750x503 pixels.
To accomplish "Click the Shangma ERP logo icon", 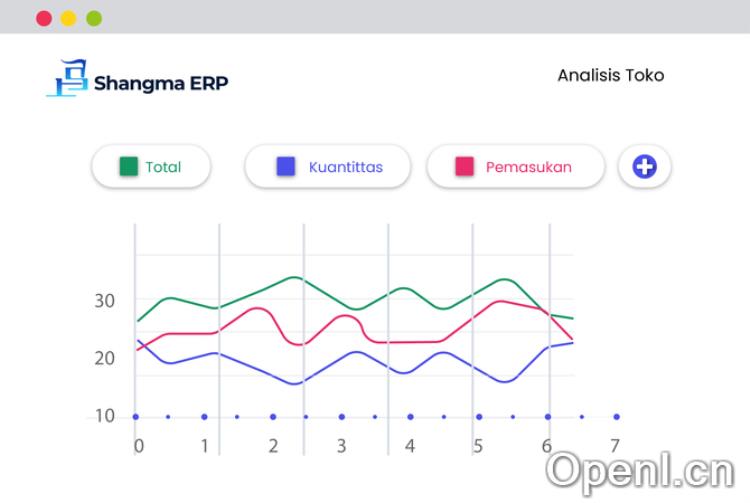I will [66, 79].
